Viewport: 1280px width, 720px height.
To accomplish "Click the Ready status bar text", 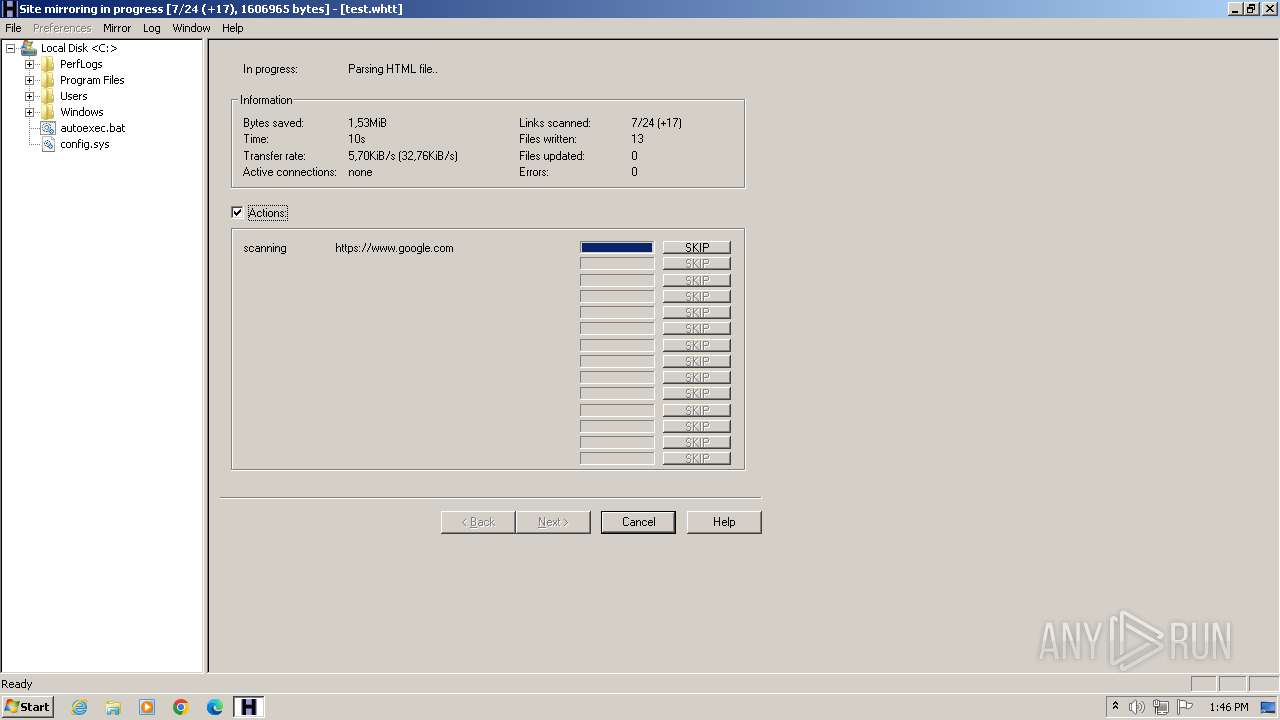I will pos(17,684).
